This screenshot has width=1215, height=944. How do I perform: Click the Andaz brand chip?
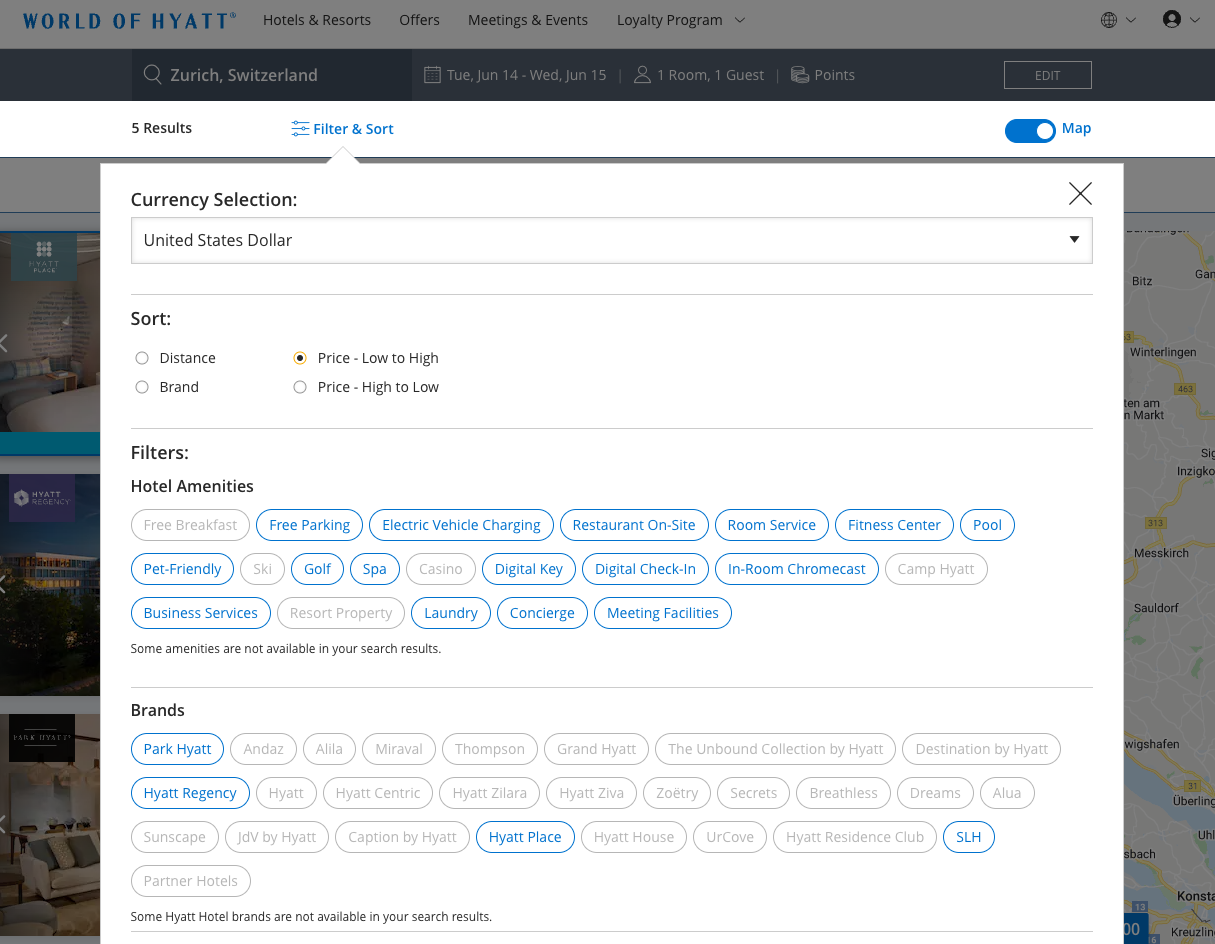click(x=264, y=749)
